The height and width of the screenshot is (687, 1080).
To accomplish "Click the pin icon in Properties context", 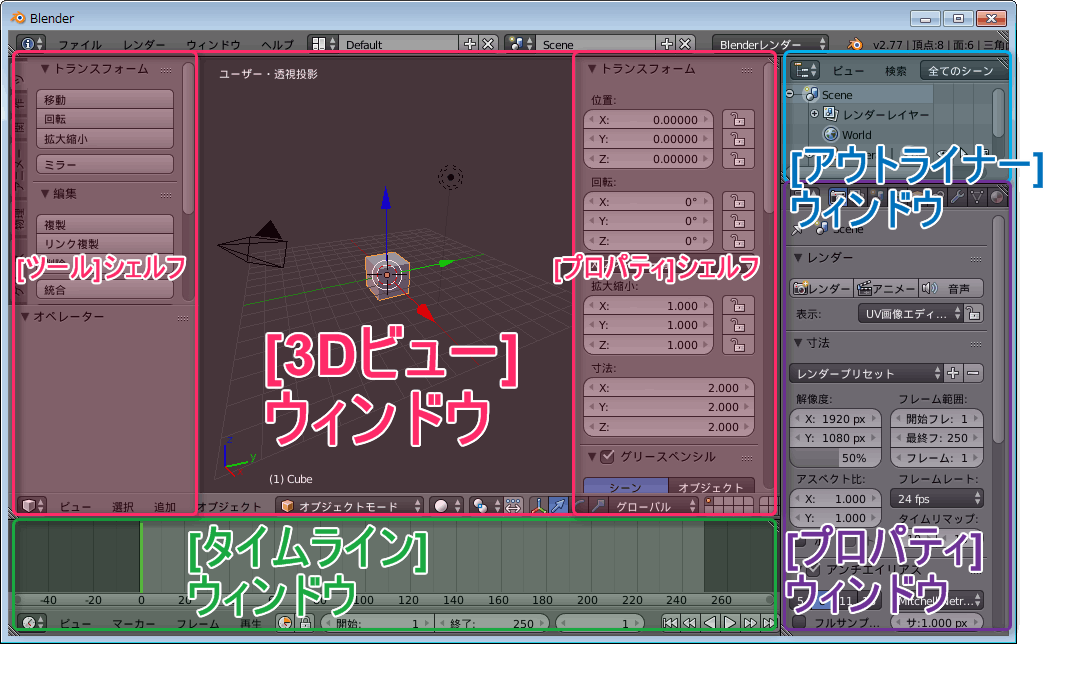I will pyautogui.click(x=797, y=229).
